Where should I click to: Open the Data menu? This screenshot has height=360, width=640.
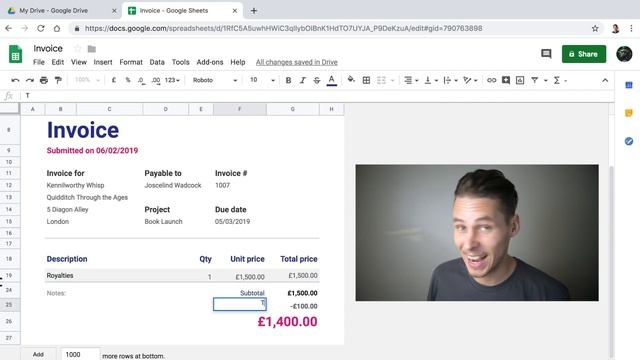point(157,62)
